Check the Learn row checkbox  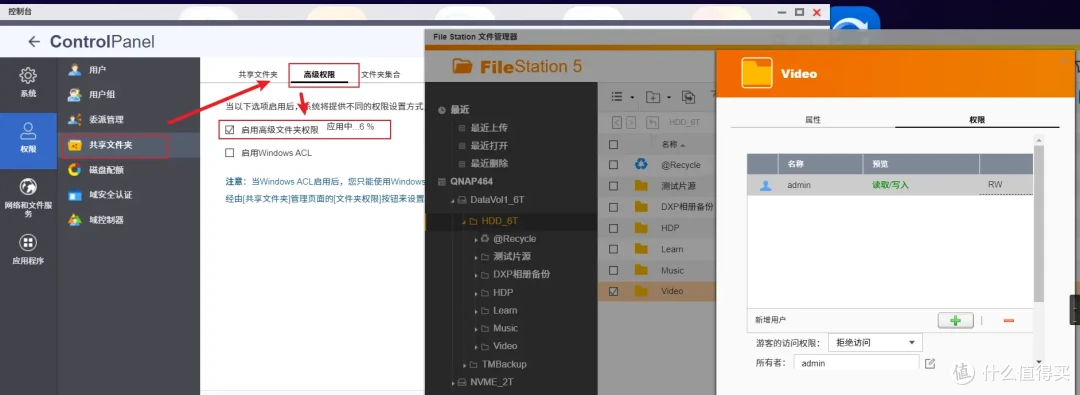(x=614, y=249)
